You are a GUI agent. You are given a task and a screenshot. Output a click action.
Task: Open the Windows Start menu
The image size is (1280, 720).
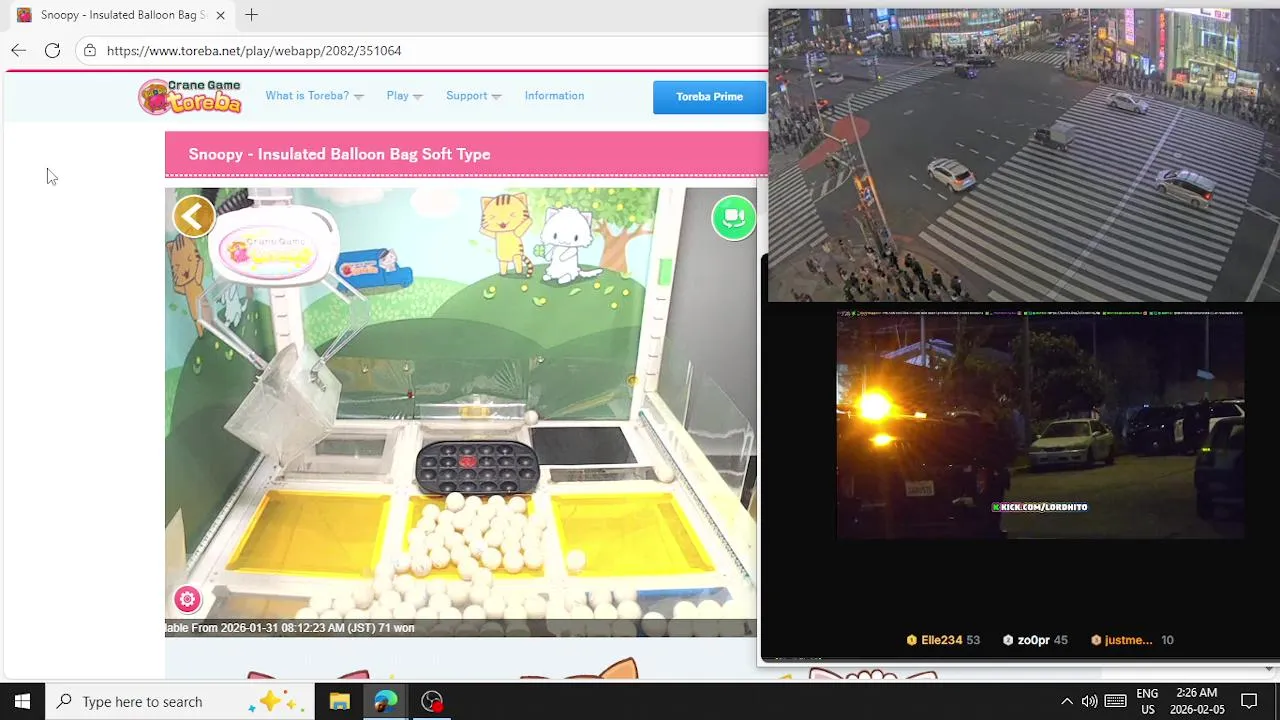(x=22, y=701)
